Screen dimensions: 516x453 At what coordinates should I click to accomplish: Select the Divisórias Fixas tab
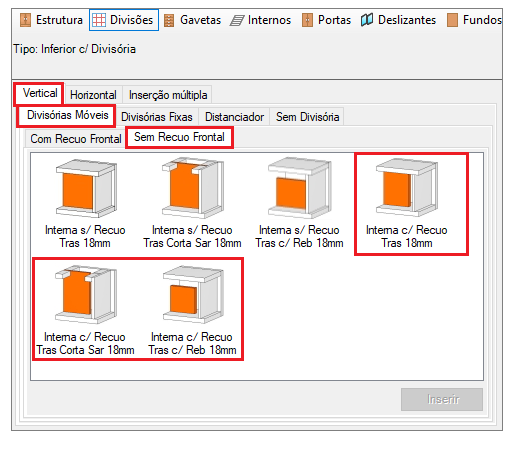click(157, 117)
